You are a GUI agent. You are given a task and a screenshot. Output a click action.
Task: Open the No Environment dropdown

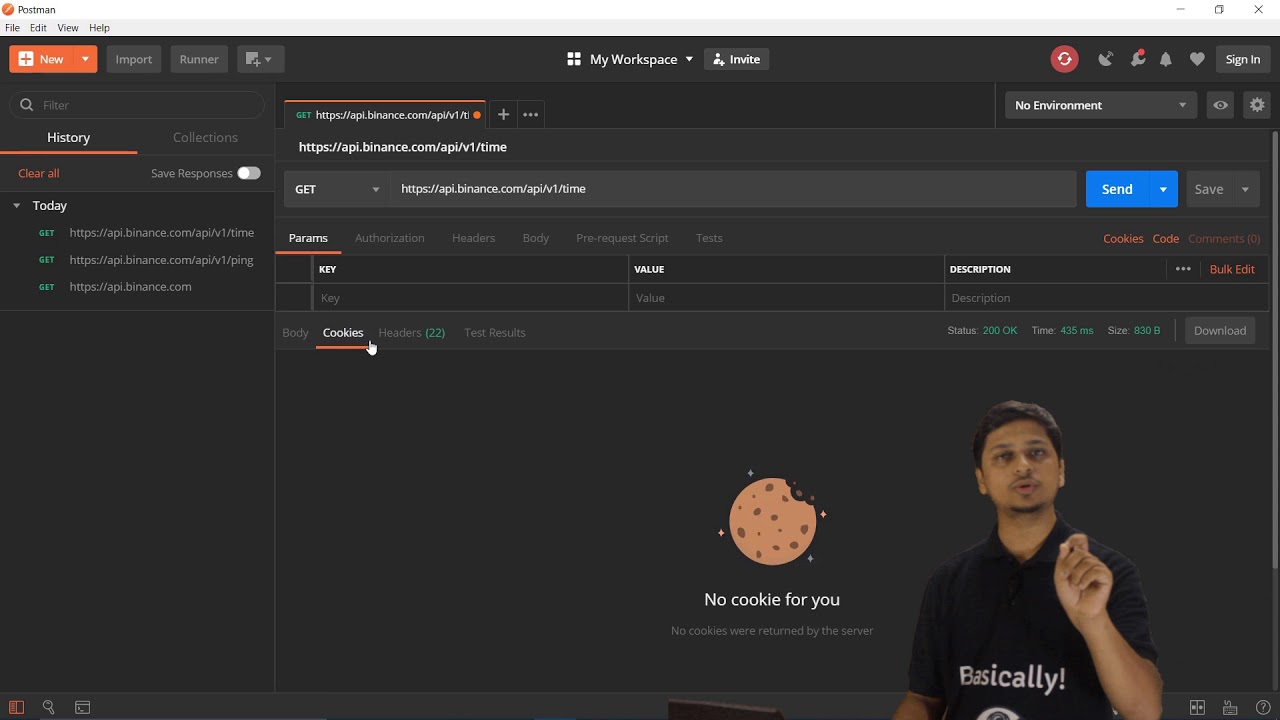click(x=1101, y=105)
